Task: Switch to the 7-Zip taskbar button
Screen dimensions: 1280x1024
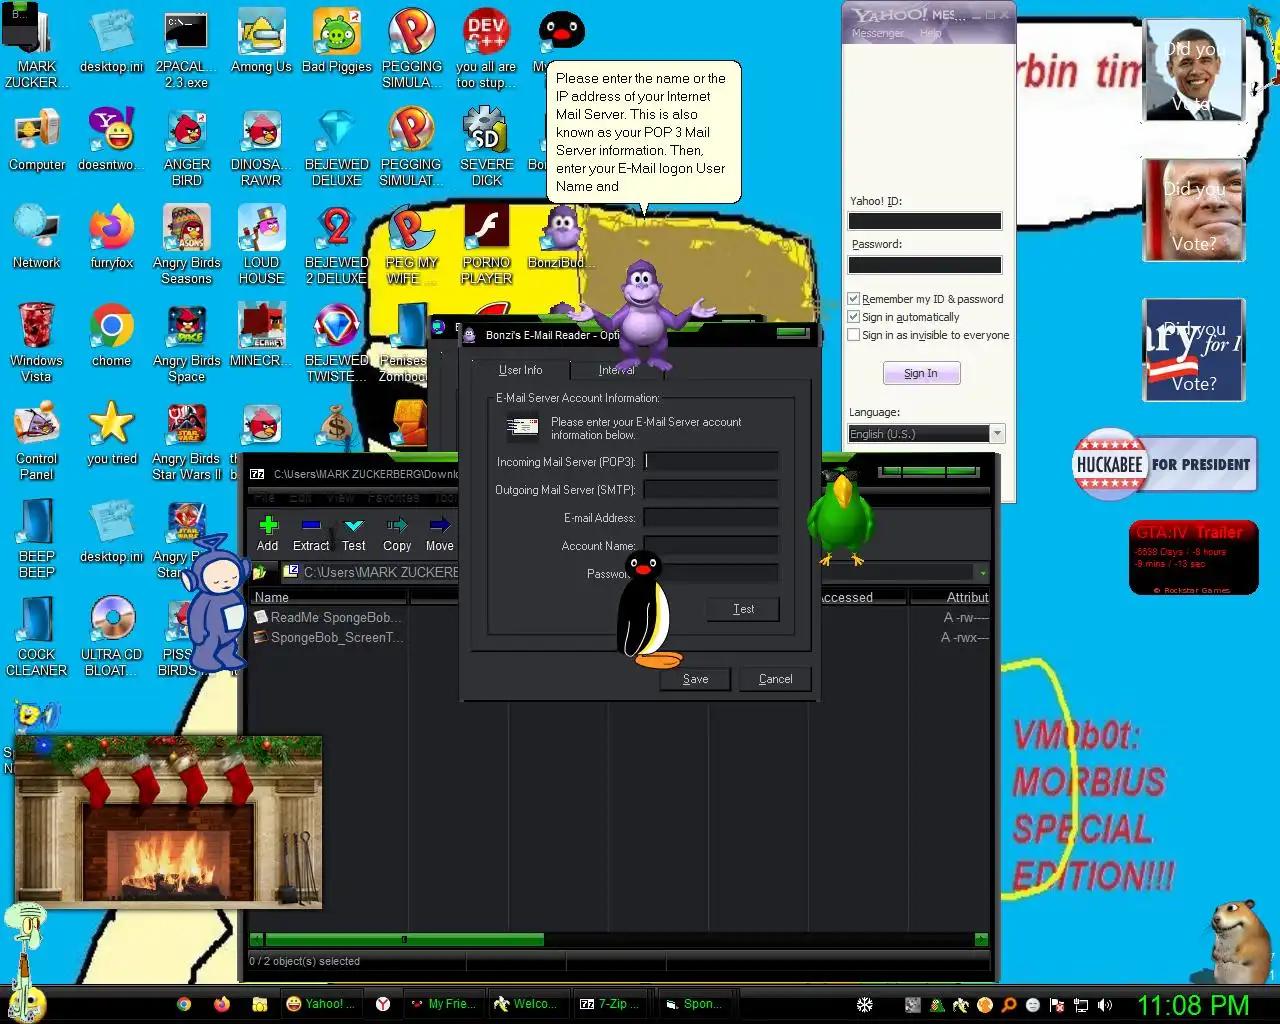Action: (x=611, y=1004)
